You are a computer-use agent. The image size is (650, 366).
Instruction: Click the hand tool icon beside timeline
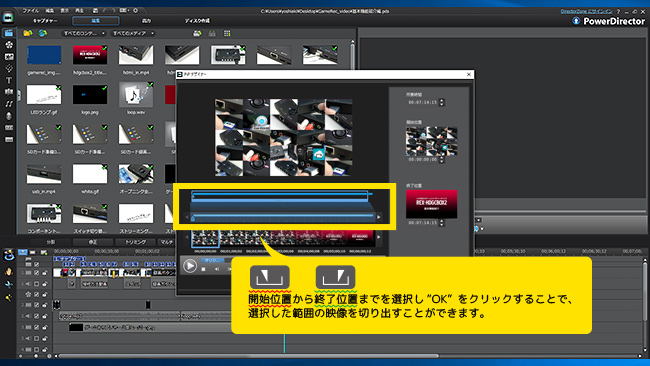[x=9, y=271]
